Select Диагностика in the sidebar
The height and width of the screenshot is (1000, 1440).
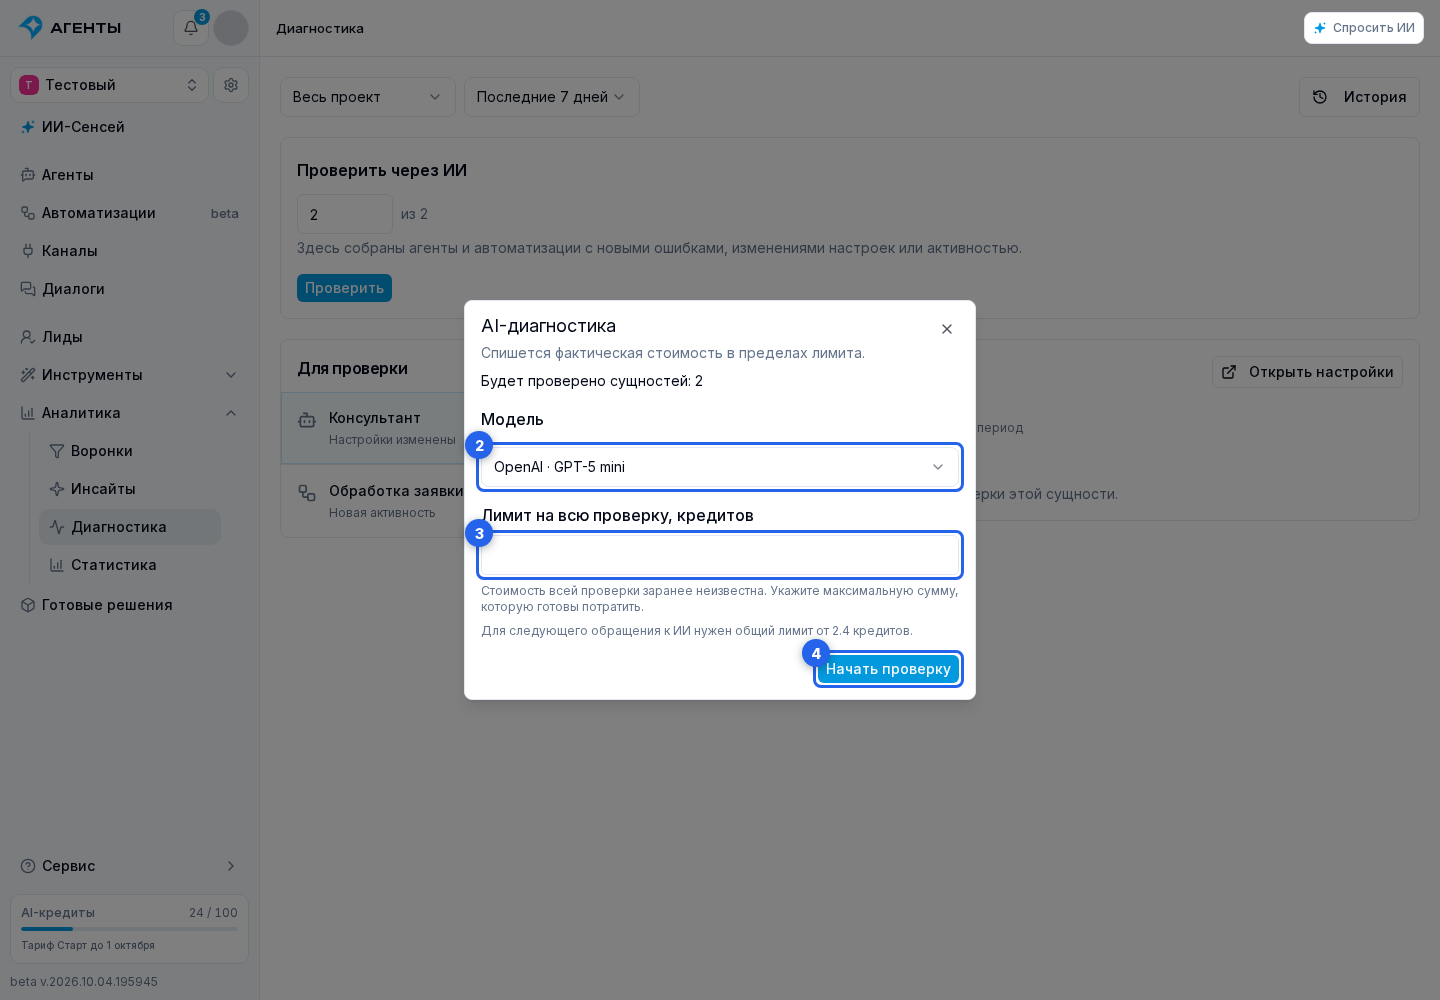tap(130, 527)
